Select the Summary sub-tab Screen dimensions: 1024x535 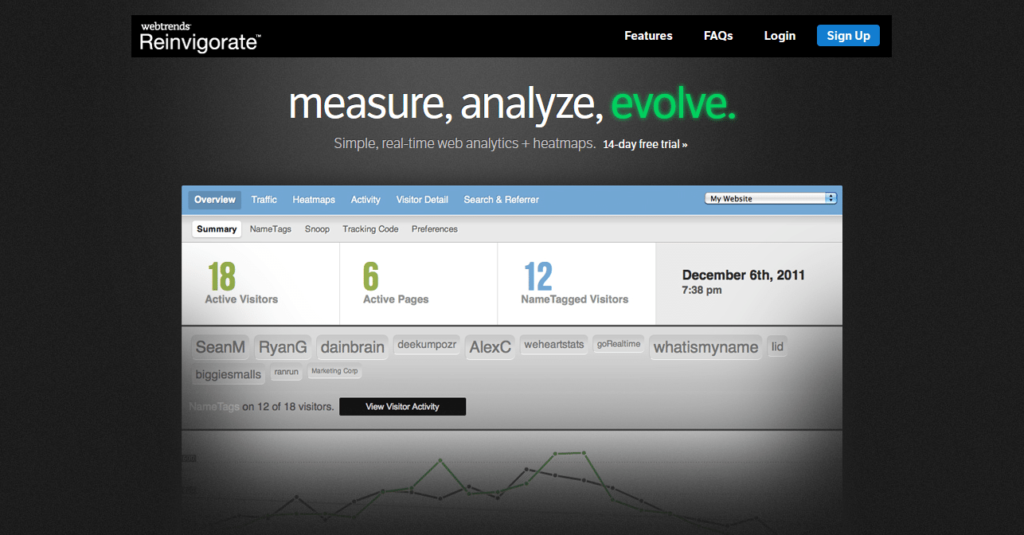pyautogui.click(x=217, y=229)
